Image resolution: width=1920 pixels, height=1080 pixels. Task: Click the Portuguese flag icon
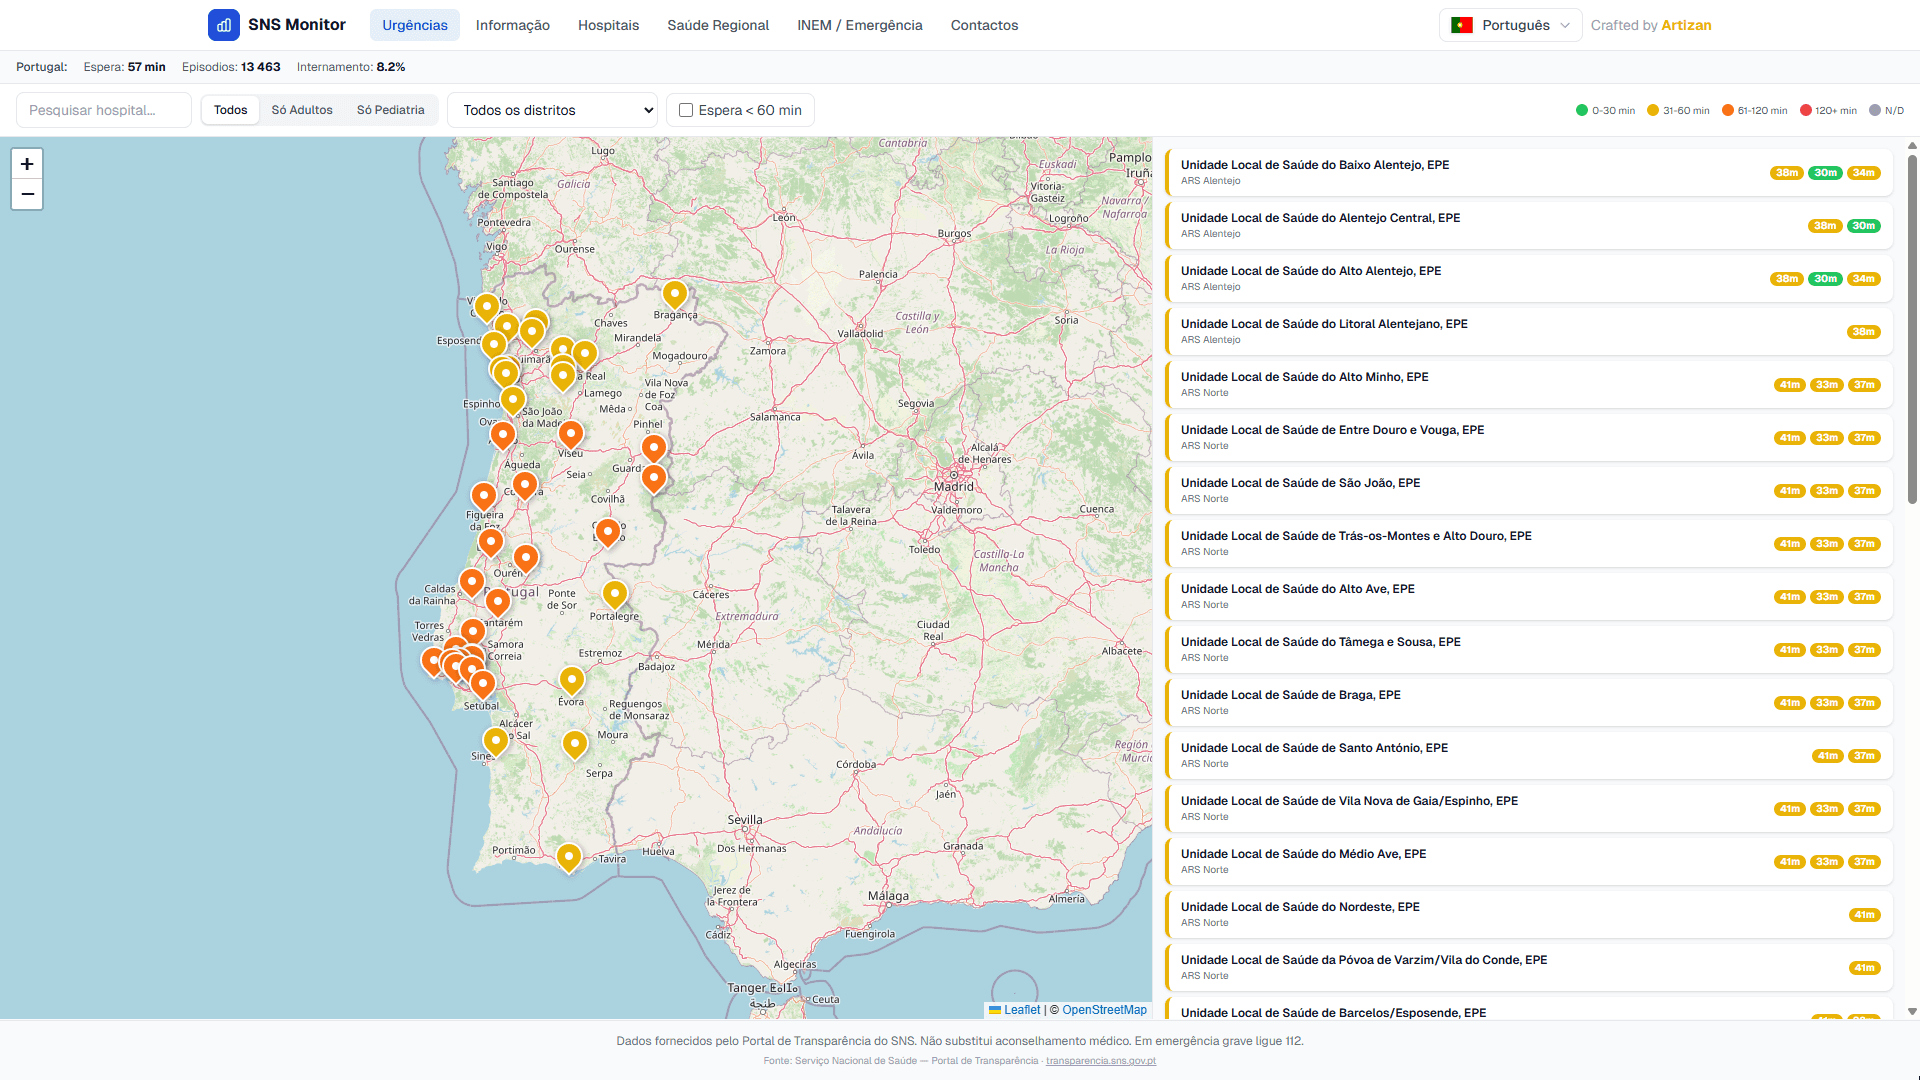pos(1462,25)
